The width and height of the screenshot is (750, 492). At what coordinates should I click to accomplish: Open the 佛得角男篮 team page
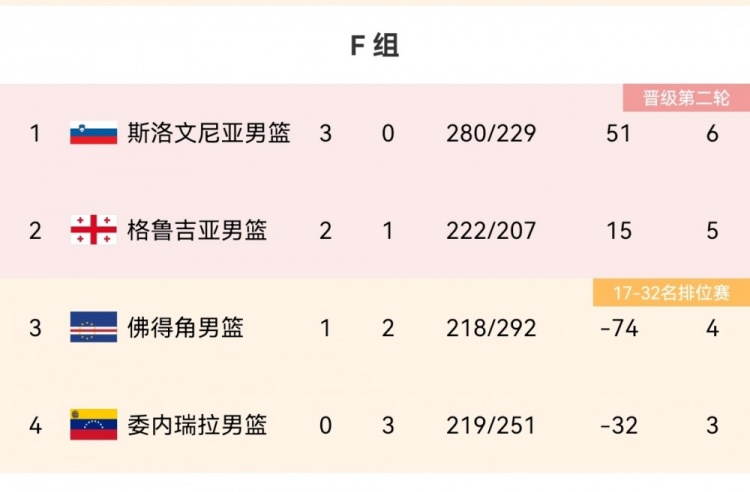pyautogui.click(x=186, y=328)
